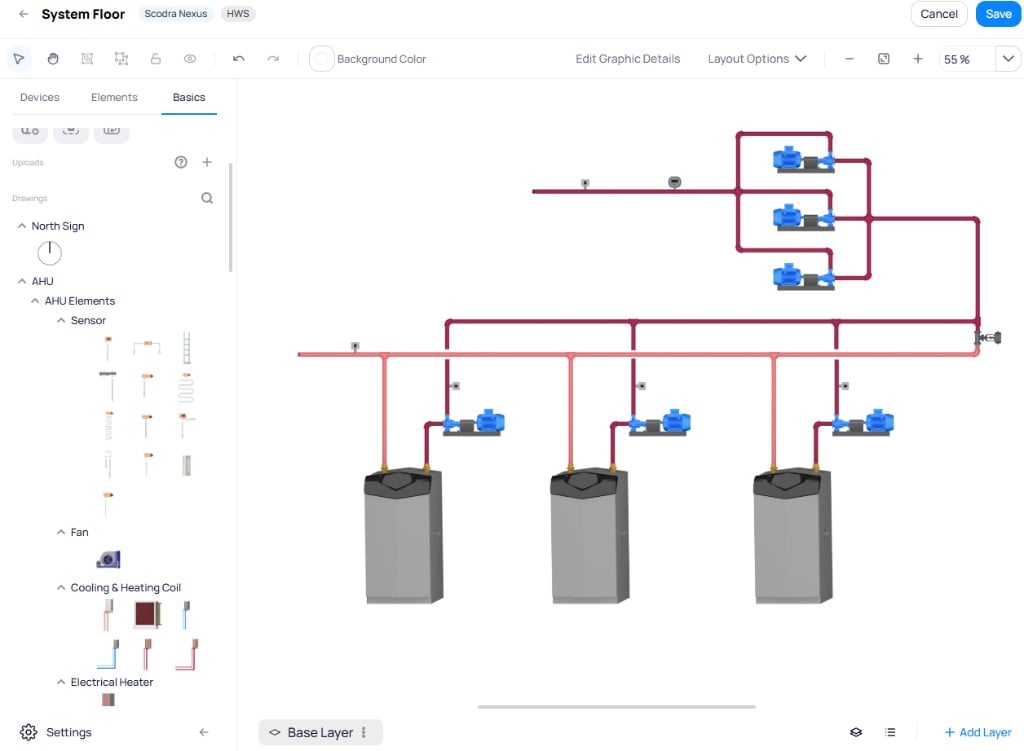Open Settings with the gear icon
The image size is (1024, 751).
pos(28,733)
